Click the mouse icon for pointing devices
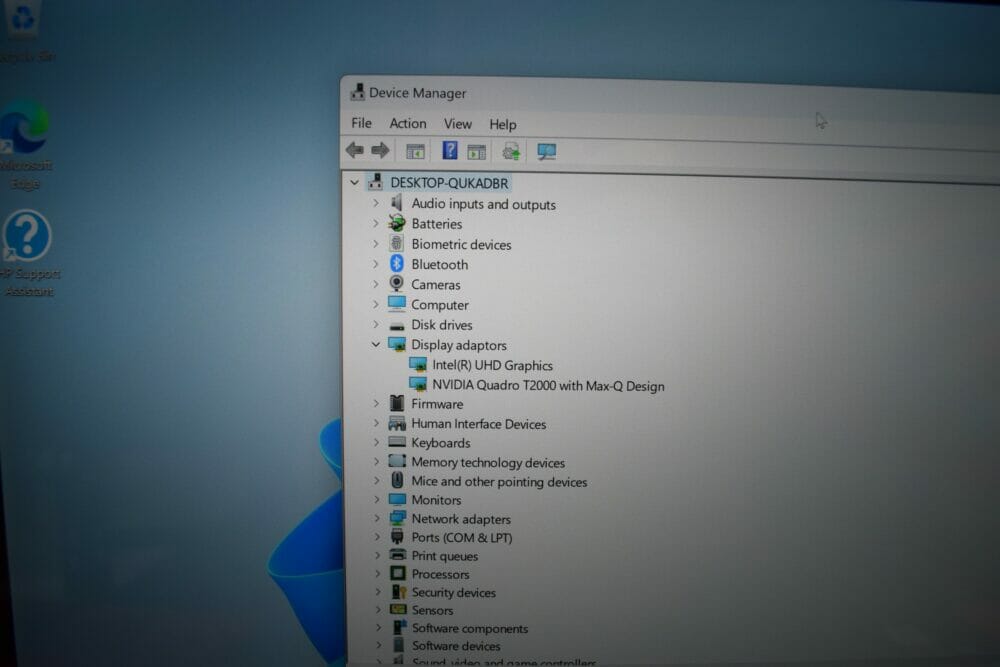 click(x=397, y=480)
